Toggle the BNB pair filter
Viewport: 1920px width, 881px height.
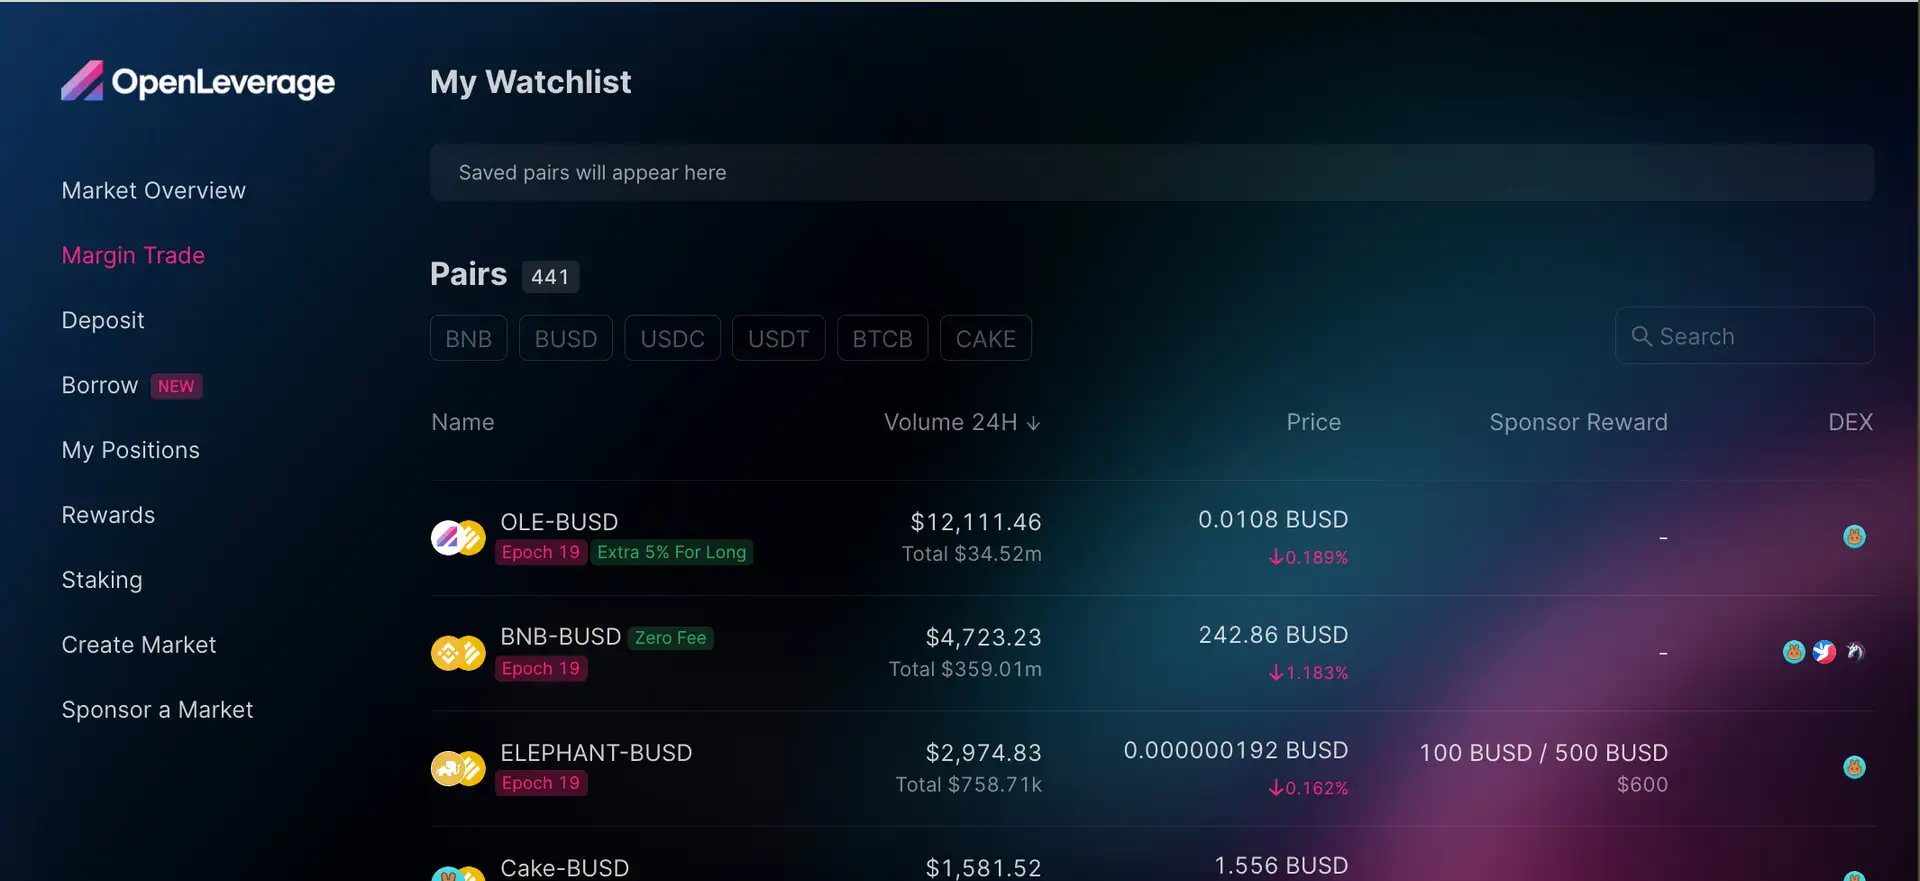[x=468, y=339]
